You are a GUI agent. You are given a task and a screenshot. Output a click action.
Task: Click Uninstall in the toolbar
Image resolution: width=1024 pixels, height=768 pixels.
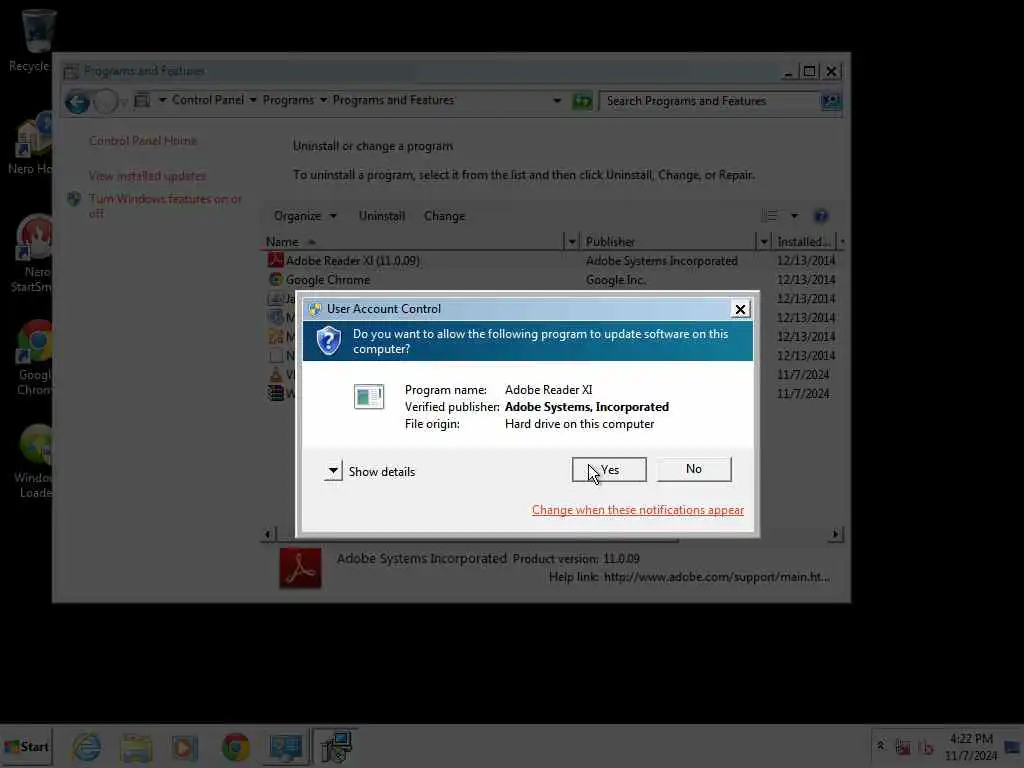pyautogui.click(x=382, y=216)
